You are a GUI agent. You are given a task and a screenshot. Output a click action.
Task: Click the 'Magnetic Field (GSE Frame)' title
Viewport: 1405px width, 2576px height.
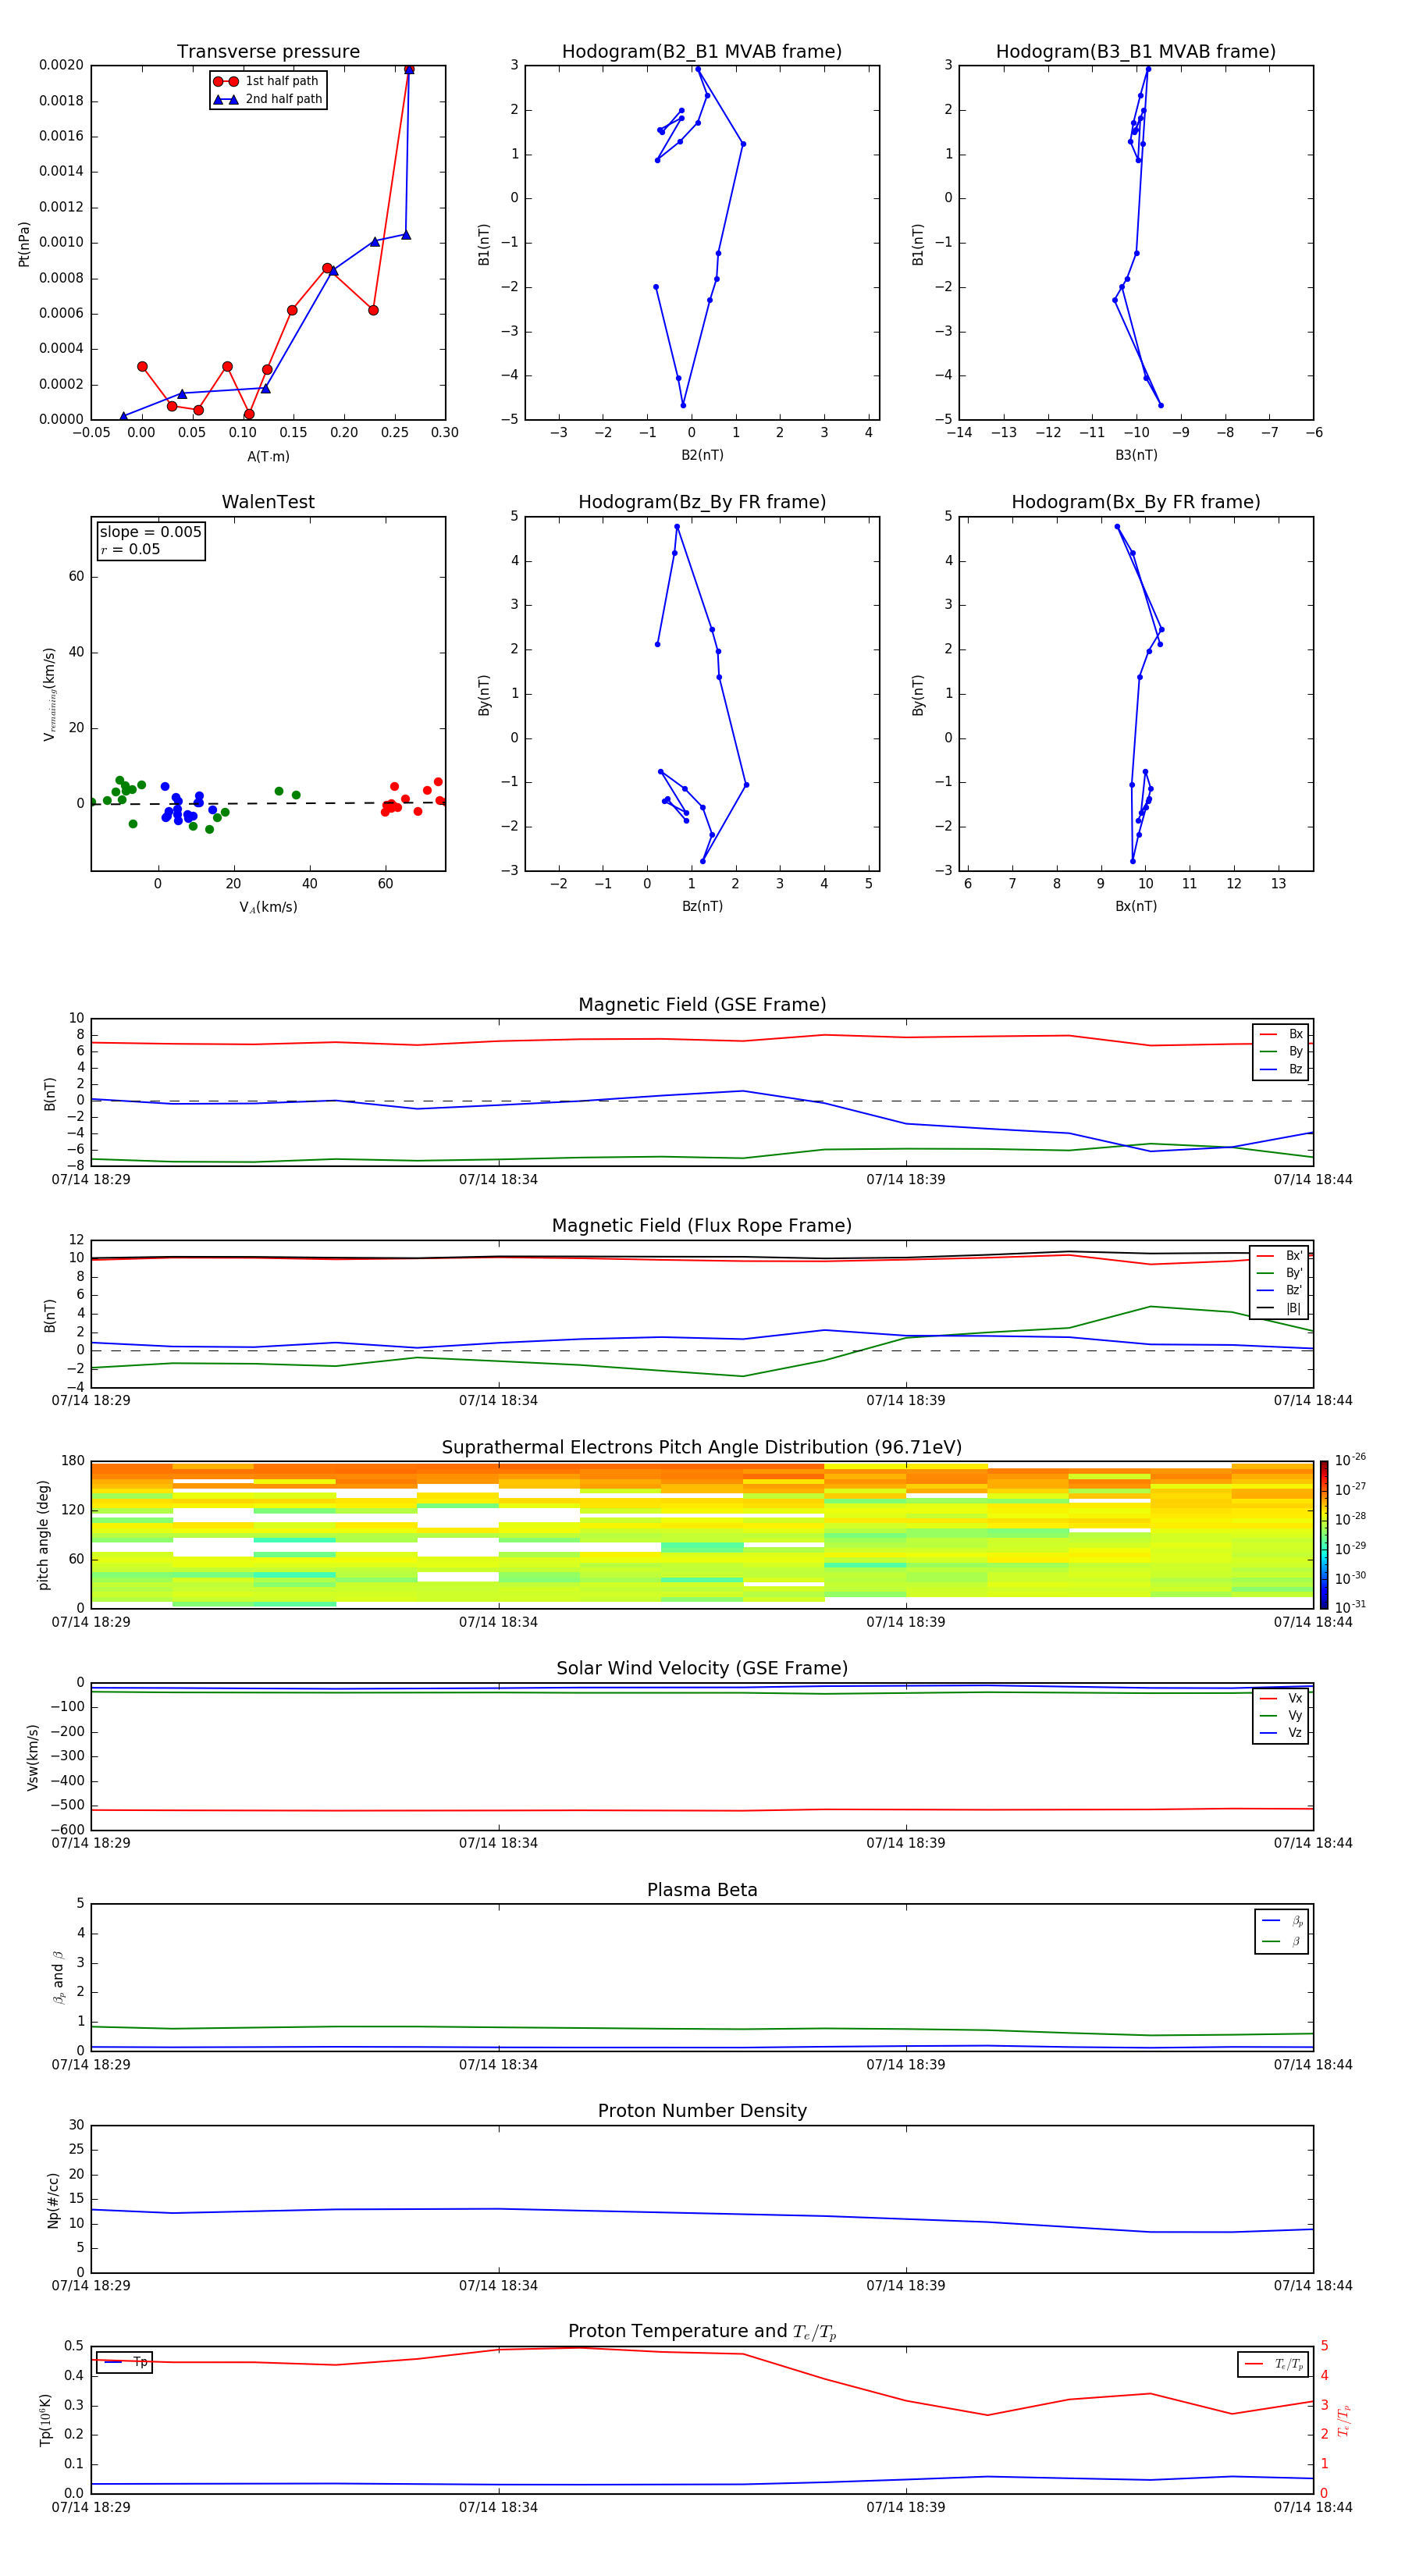pos(702,1005)
